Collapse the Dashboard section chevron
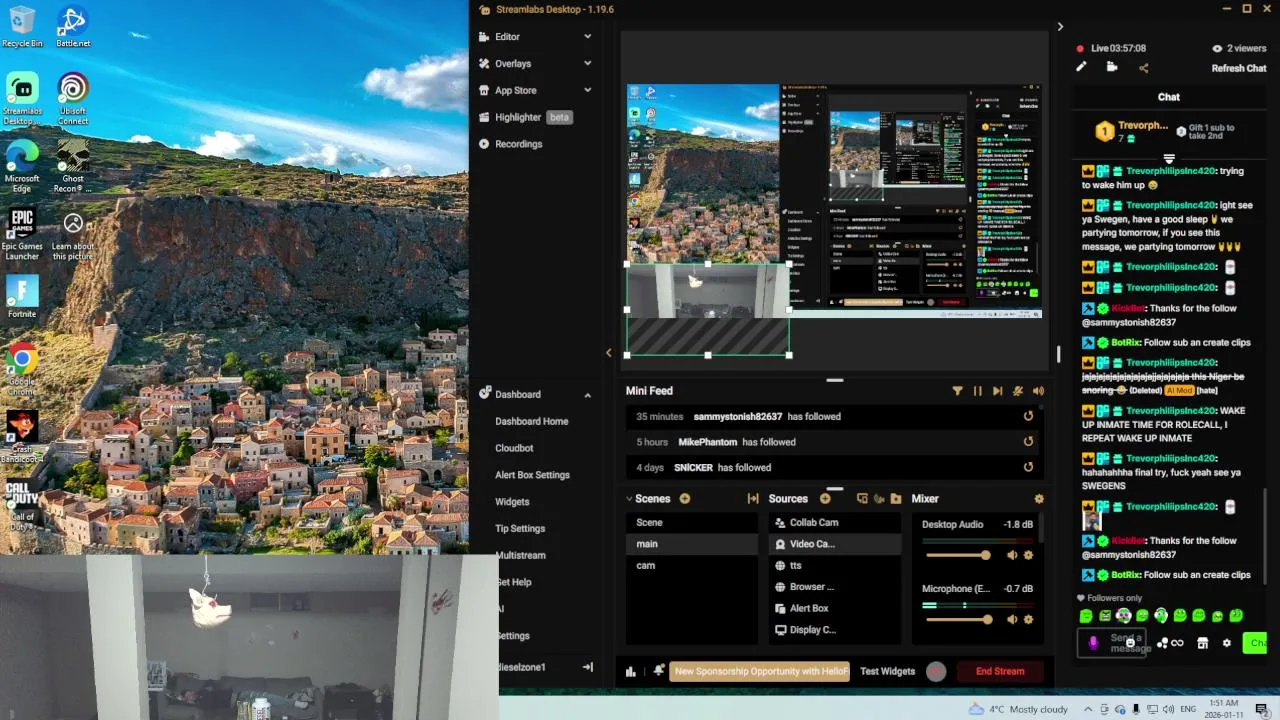Image resolution: width=1280 pixels, height=720 pixels. click(x=587, y=395)
